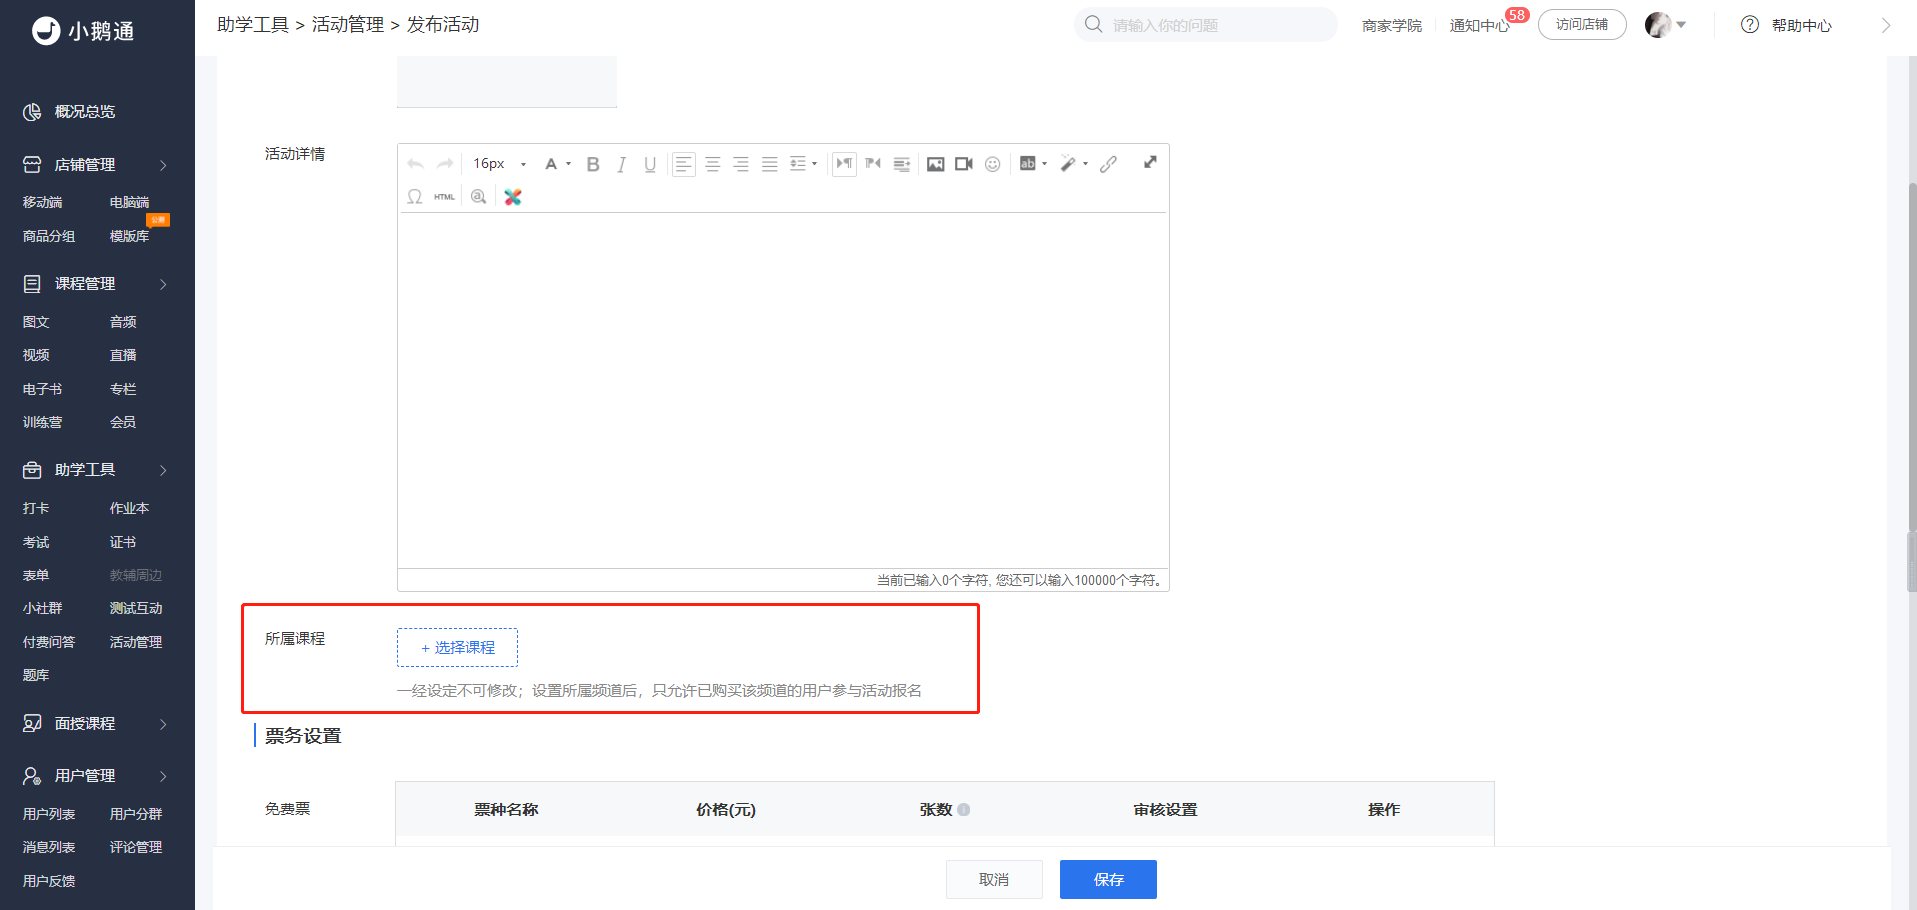Insert a video into activity details

pos(964,164)
